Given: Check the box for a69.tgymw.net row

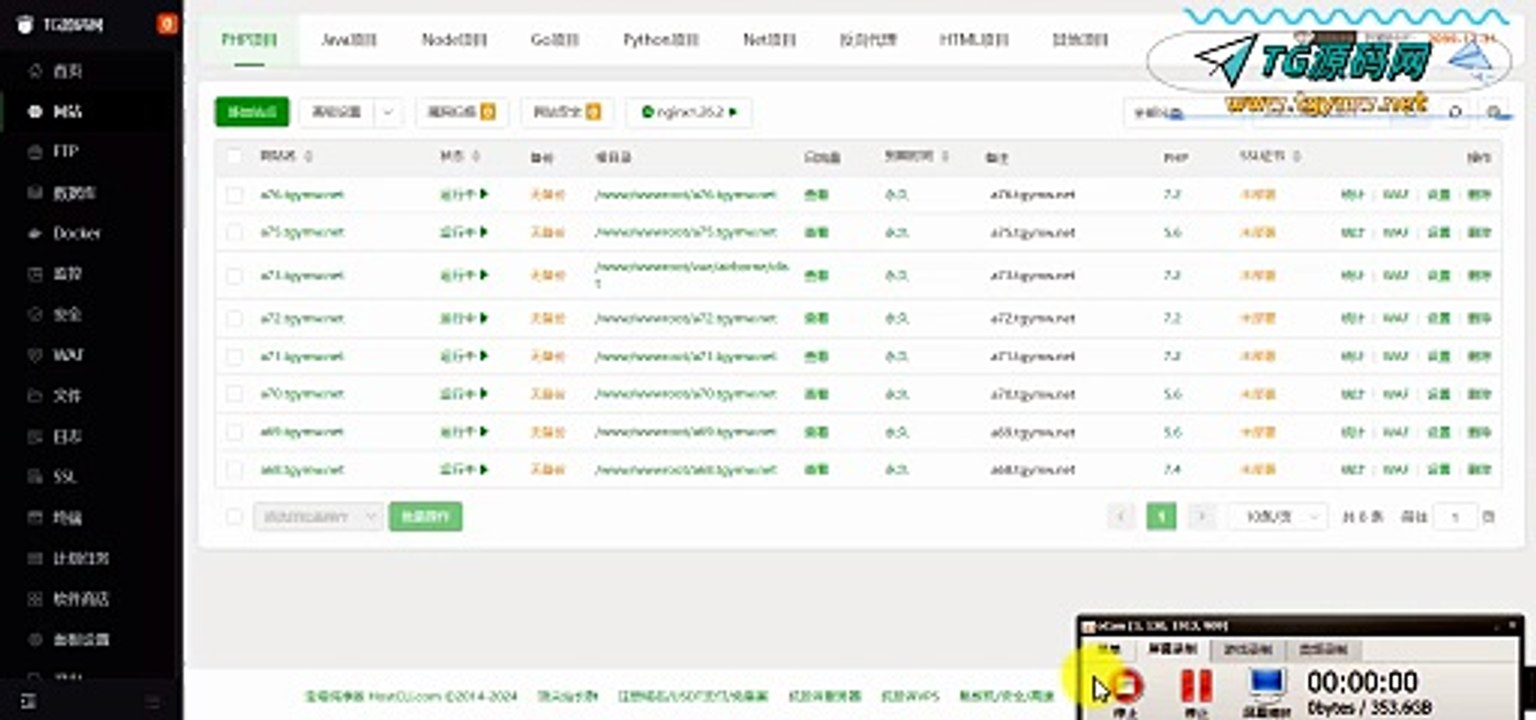Looking at the screenshot, I should [234, 432].
